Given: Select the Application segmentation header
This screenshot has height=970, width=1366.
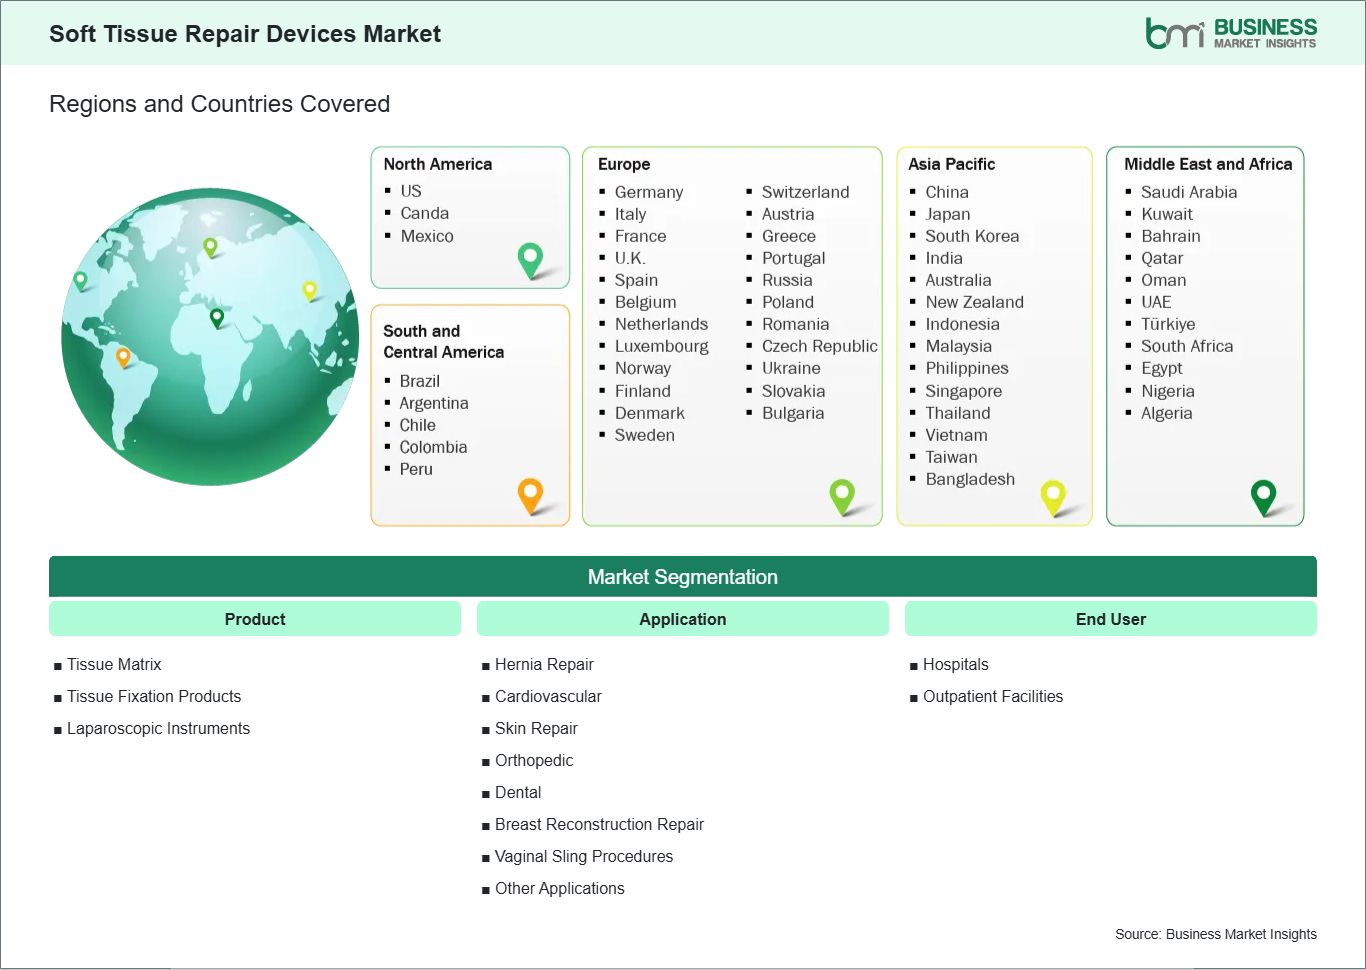Looking at the screenshot, I should (x=682, y=619).
